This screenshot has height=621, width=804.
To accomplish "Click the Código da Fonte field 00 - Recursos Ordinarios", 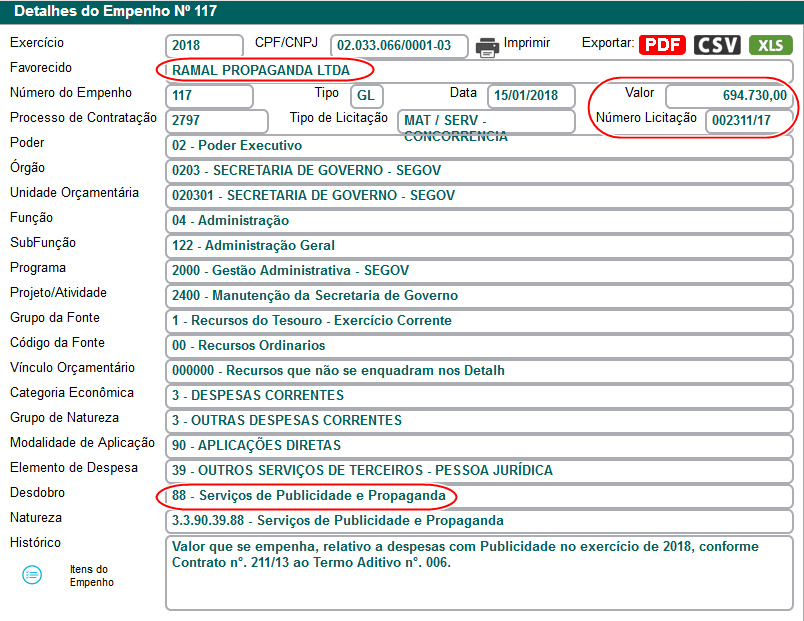I will point(479,346).
